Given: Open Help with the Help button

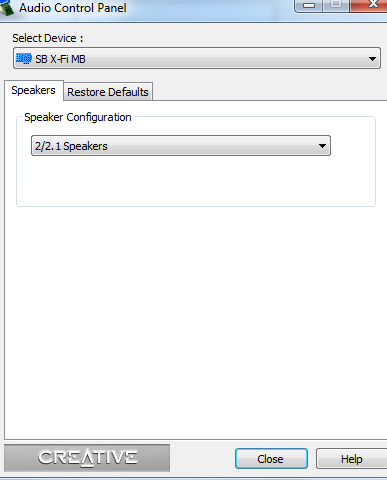Looking at the screenshot, I should pyautogui.click(x=351, y=459).
